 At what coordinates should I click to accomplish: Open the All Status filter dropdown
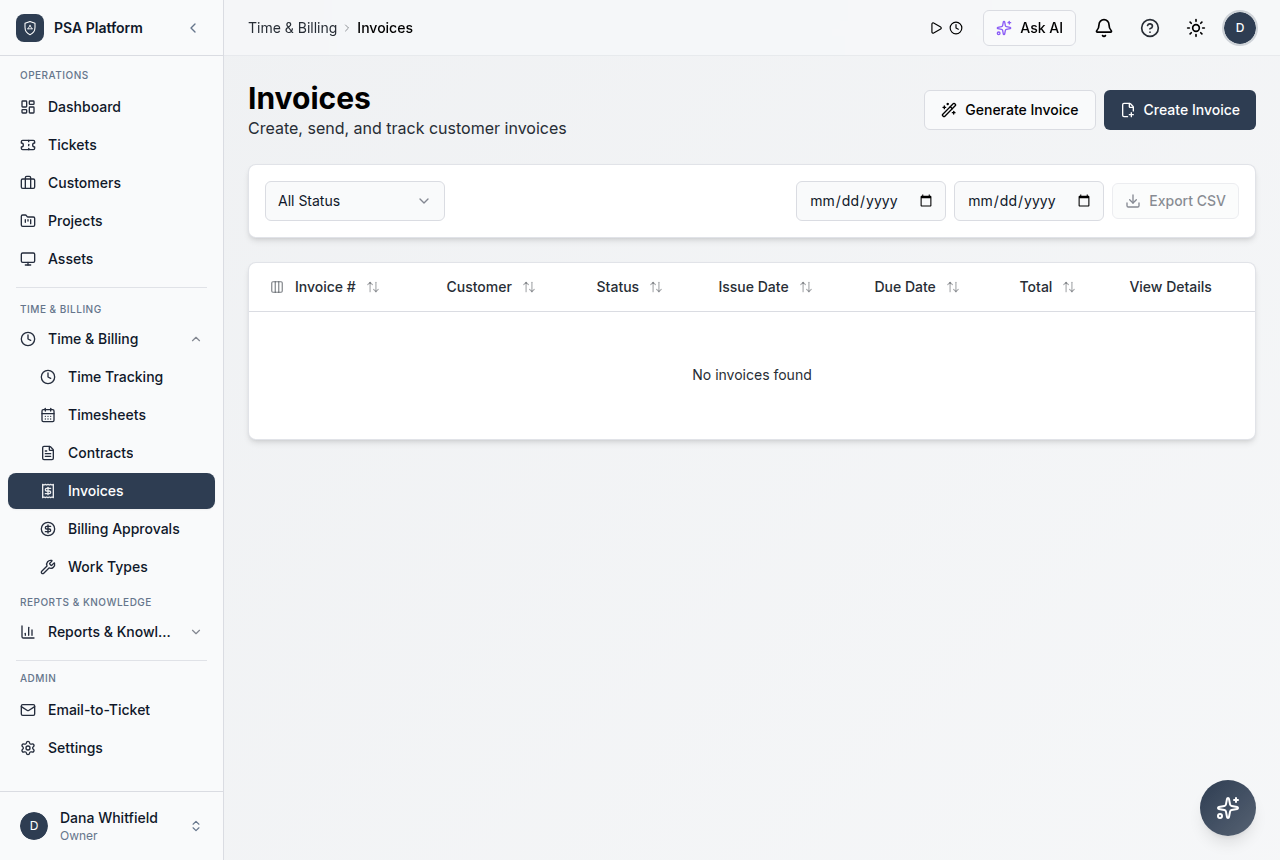click(355, 201)
